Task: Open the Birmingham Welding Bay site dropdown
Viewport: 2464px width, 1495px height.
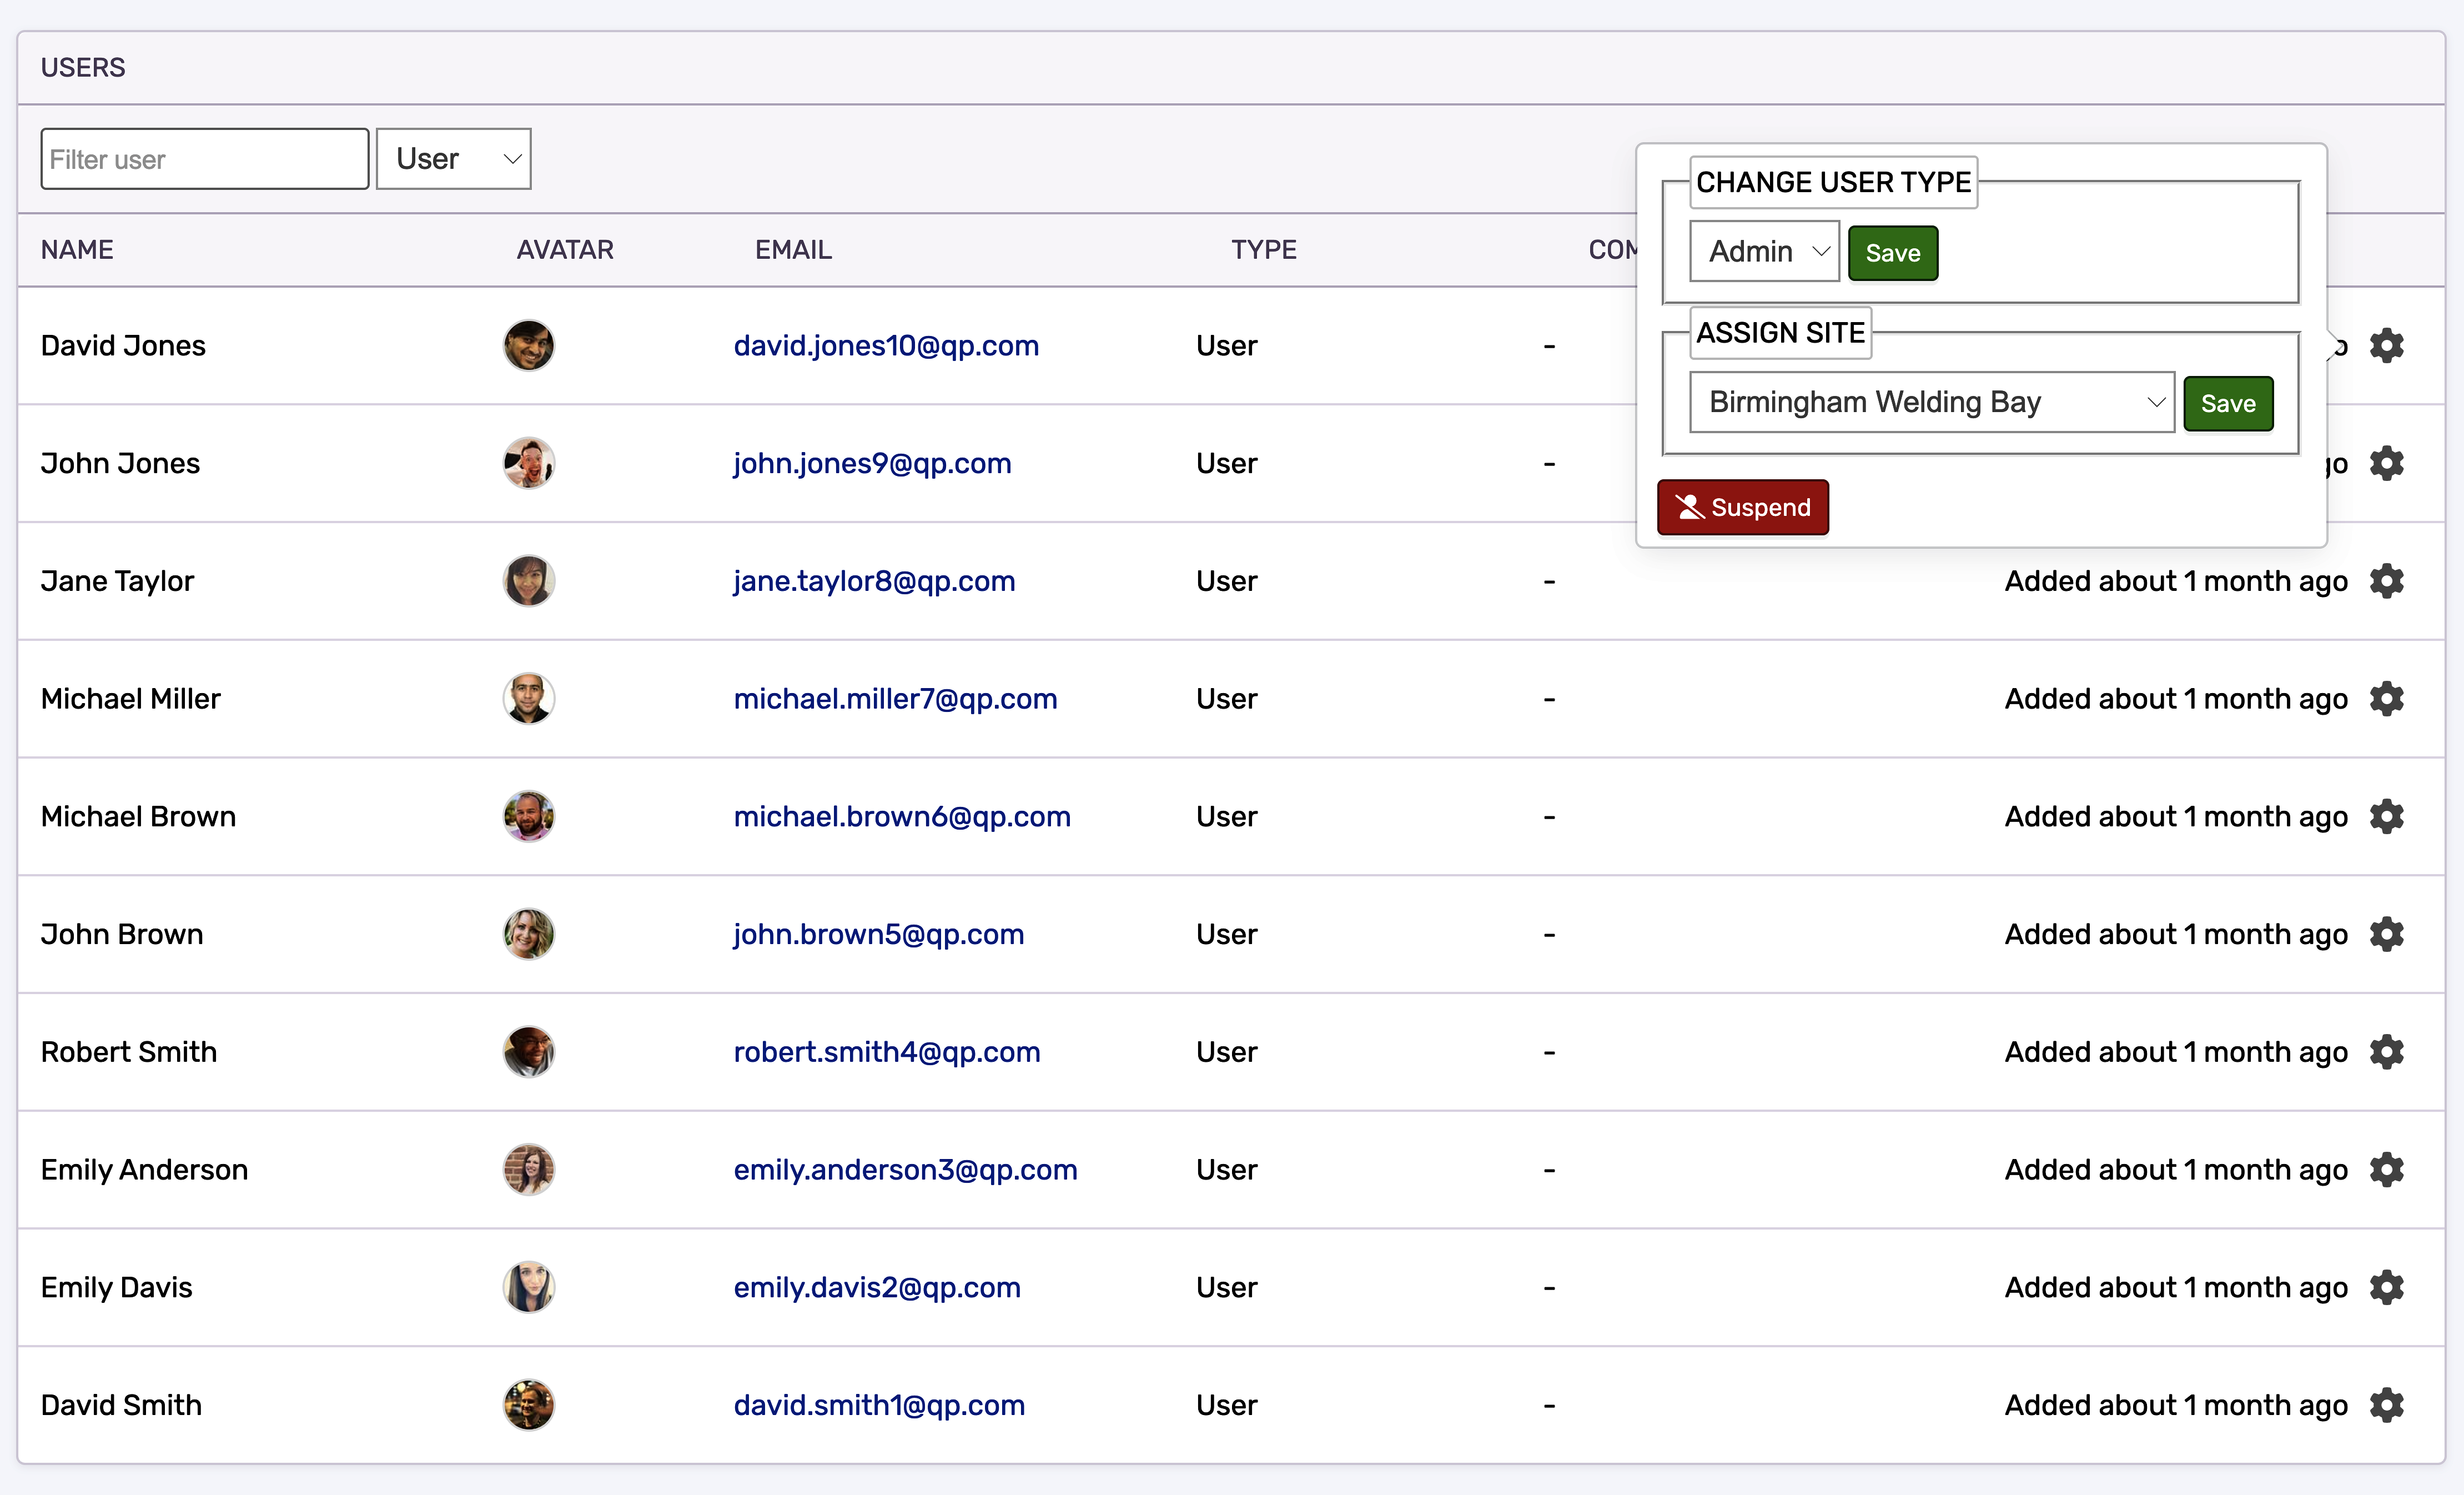Action: [x=1930, y=402]
